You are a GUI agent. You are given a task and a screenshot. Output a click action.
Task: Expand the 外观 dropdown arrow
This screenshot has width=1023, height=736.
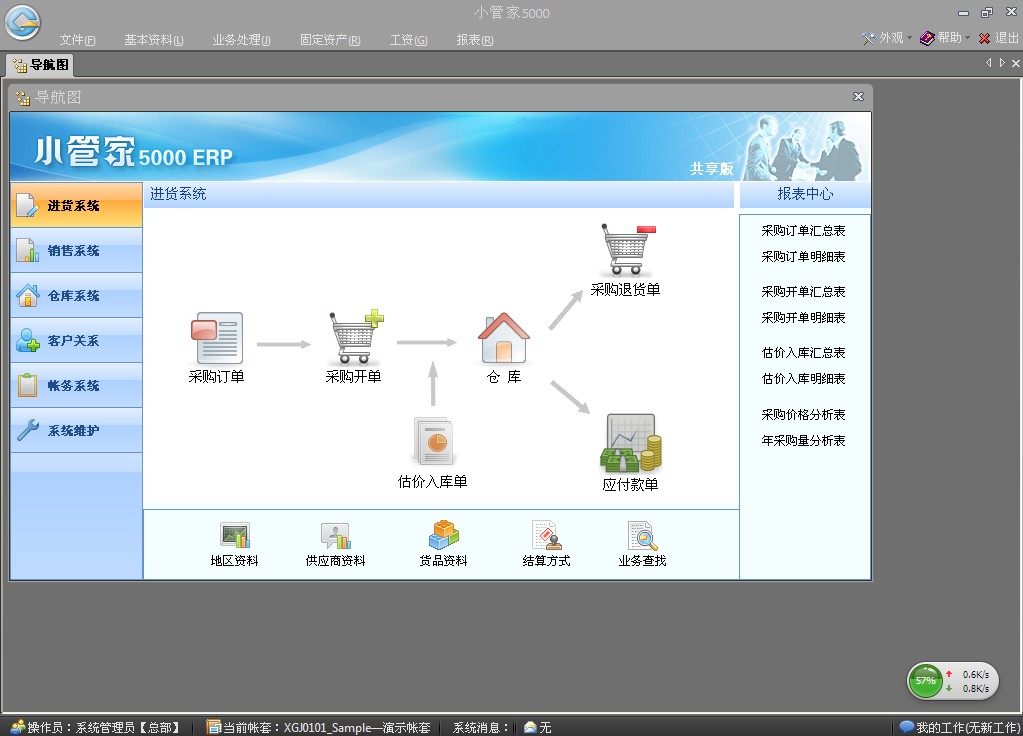coord(909,38)
